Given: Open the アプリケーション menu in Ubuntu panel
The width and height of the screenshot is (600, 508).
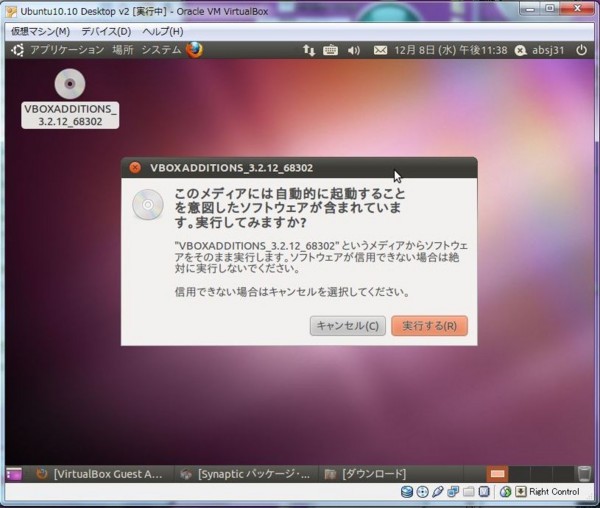Looking at the screenshot, I should [67, 50].
